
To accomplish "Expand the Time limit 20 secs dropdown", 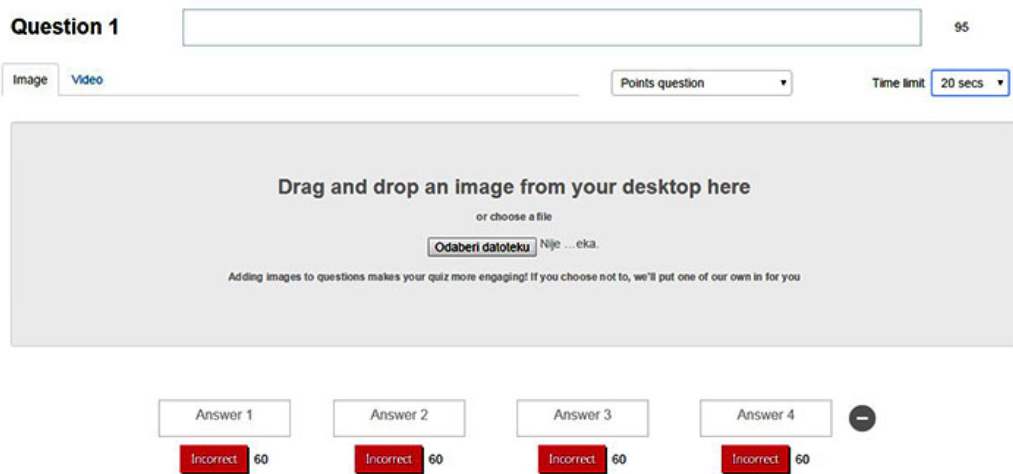I will click(970, 83).
